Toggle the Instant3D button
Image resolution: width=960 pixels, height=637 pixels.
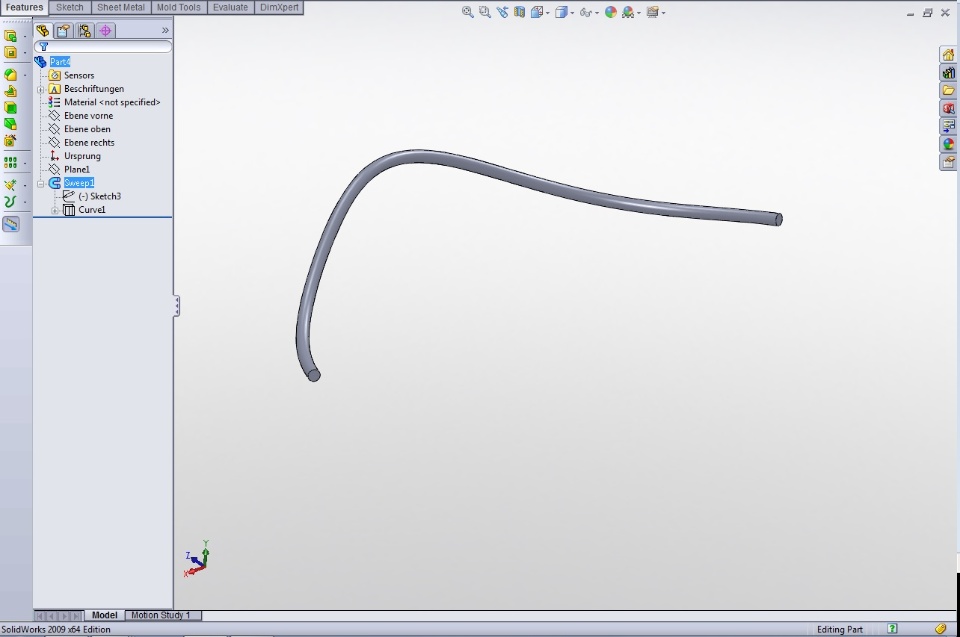click(11, 224)
